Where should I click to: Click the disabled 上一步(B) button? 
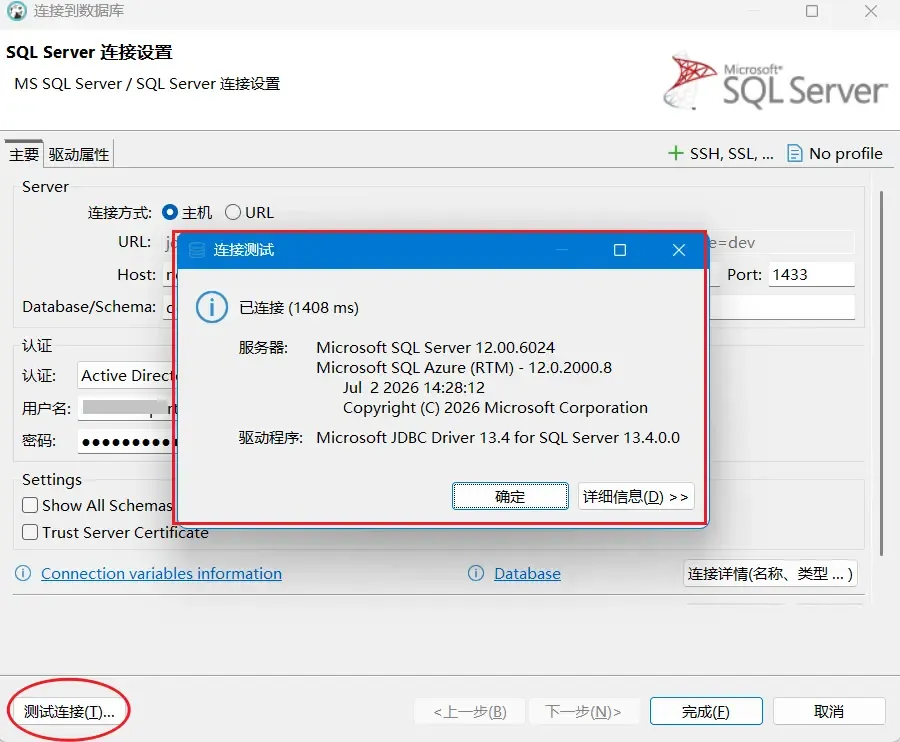click(470, 712)
